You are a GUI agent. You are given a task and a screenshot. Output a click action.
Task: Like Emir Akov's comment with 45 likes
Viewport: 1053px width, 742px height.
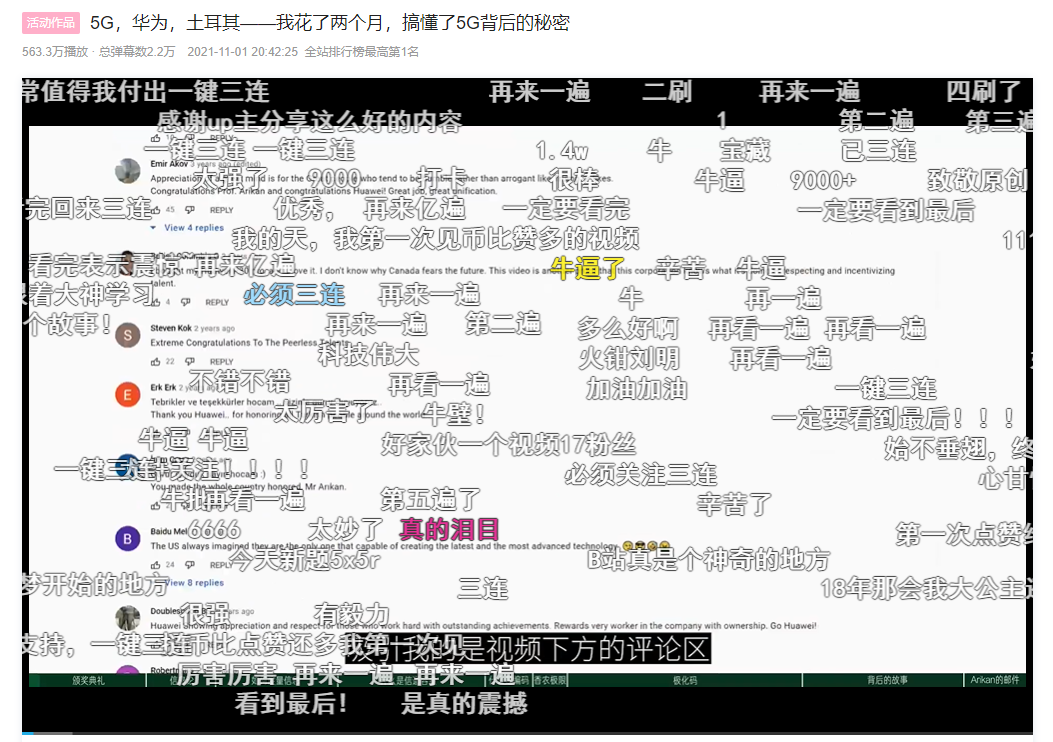coord(156,210)
